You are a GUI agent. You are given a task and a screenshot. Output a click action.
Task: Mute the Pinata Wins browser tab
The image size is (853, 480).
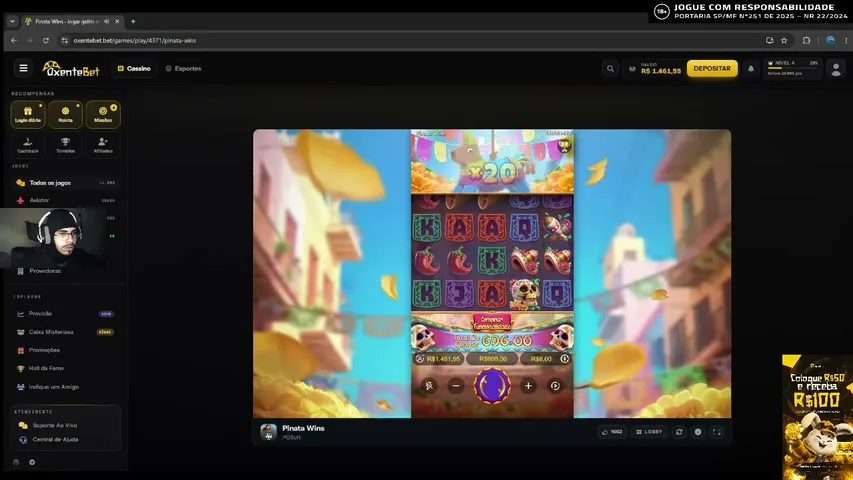pos(107,21)
